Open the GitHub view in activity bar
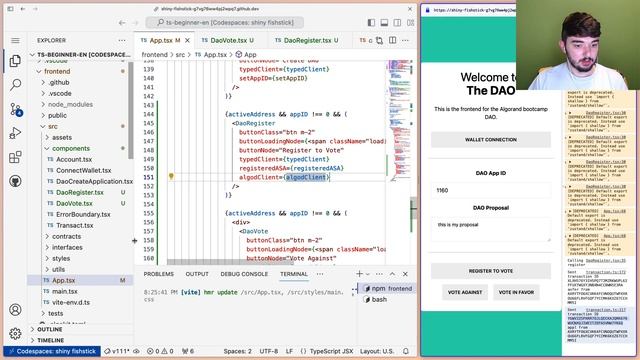The width and height of the screenshot is (640, 360). (15, 181)
